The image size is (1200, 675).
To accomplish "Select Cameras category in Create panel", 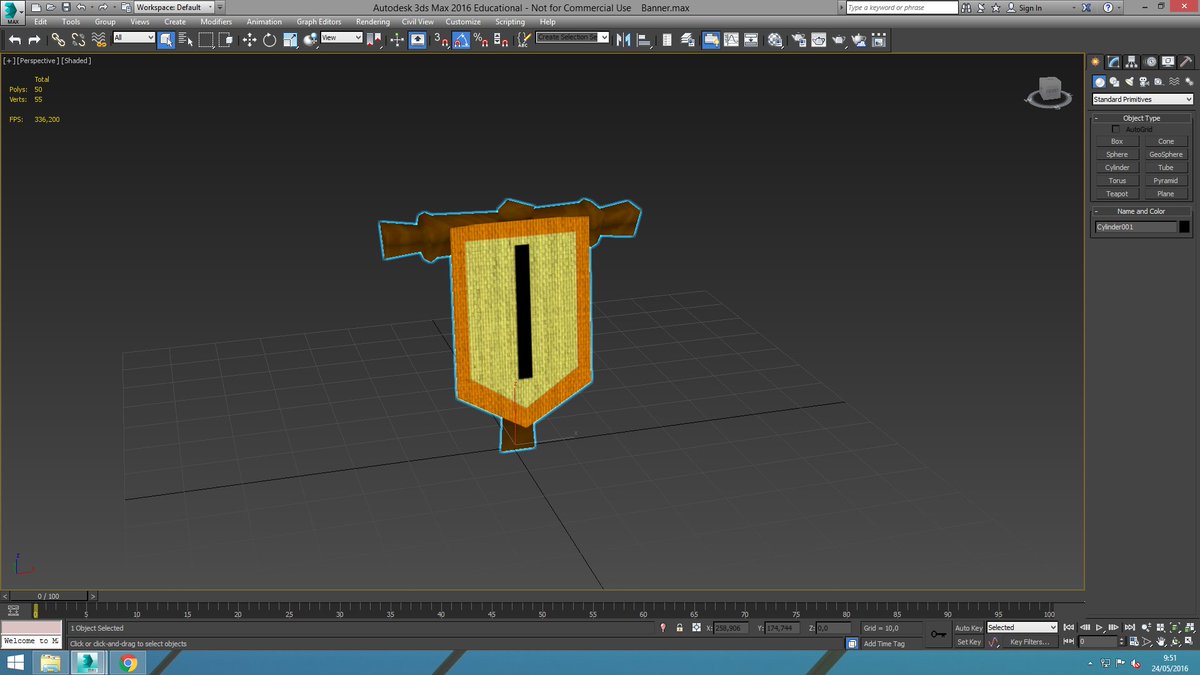I will tap(1144, 81).
